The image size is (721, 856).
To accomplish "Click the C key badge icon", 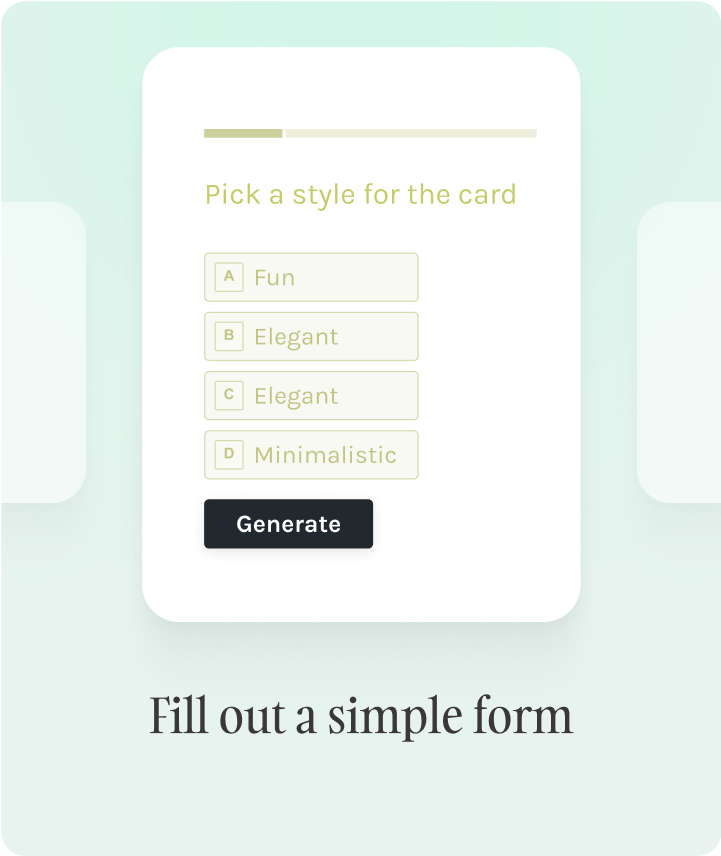I will (229, 395).
